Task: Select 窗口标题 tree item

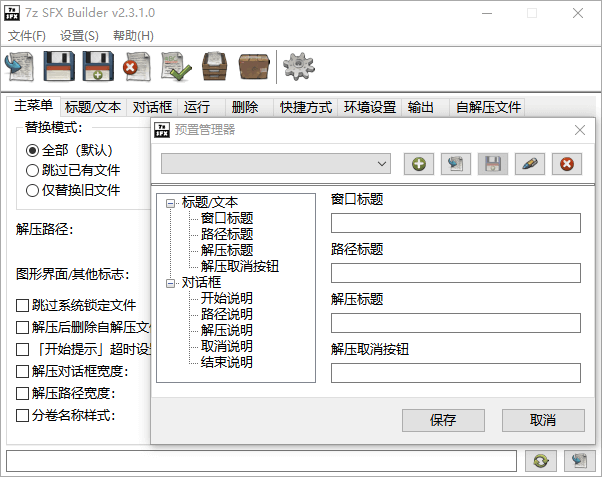Action: pos(227,218)
